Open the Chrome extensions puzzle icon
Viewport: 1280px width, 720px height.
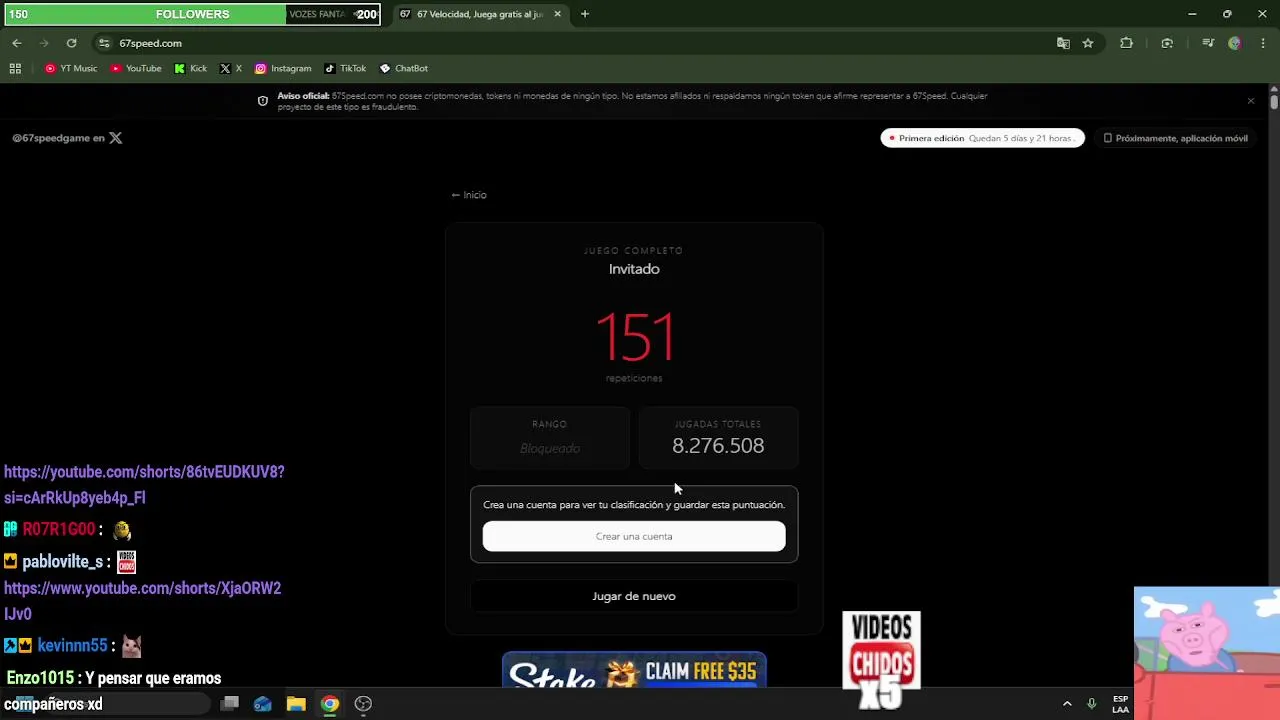coord(1126,43)
